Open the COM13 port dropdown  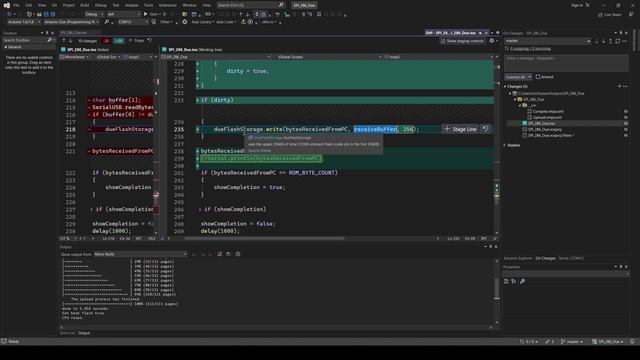tap(133, 22)
